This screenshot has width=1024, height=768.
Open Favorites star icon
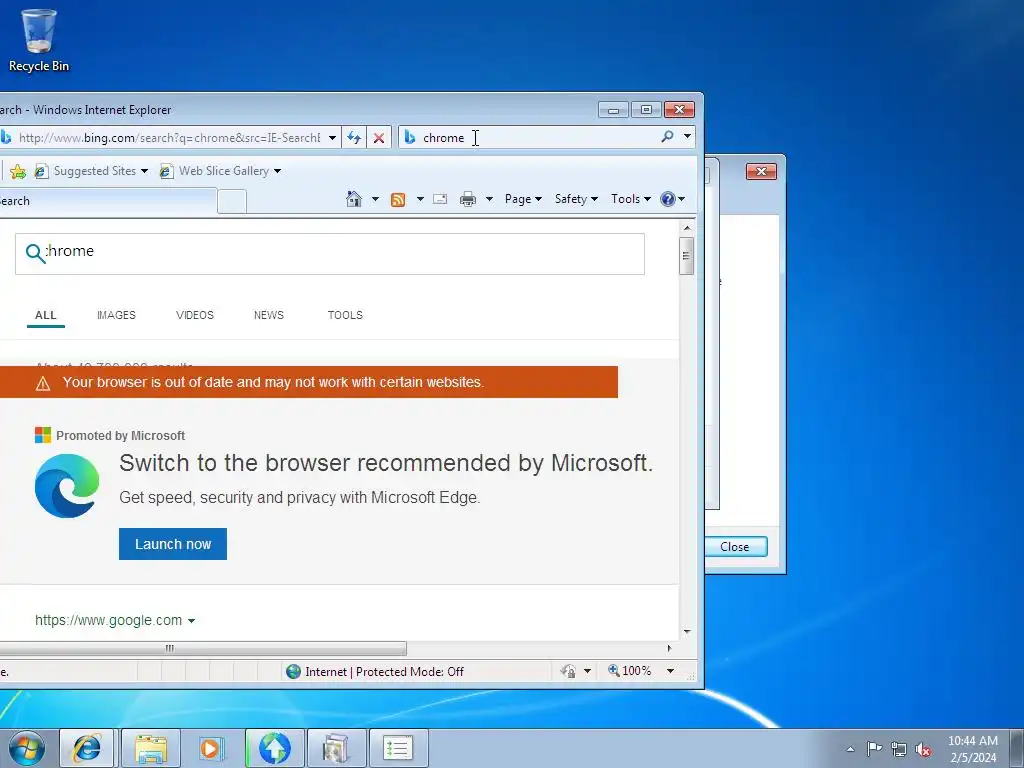18,171
